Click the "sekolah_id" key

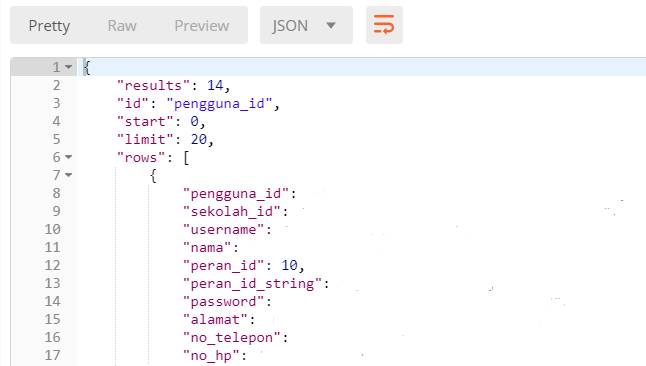point(232,211)
